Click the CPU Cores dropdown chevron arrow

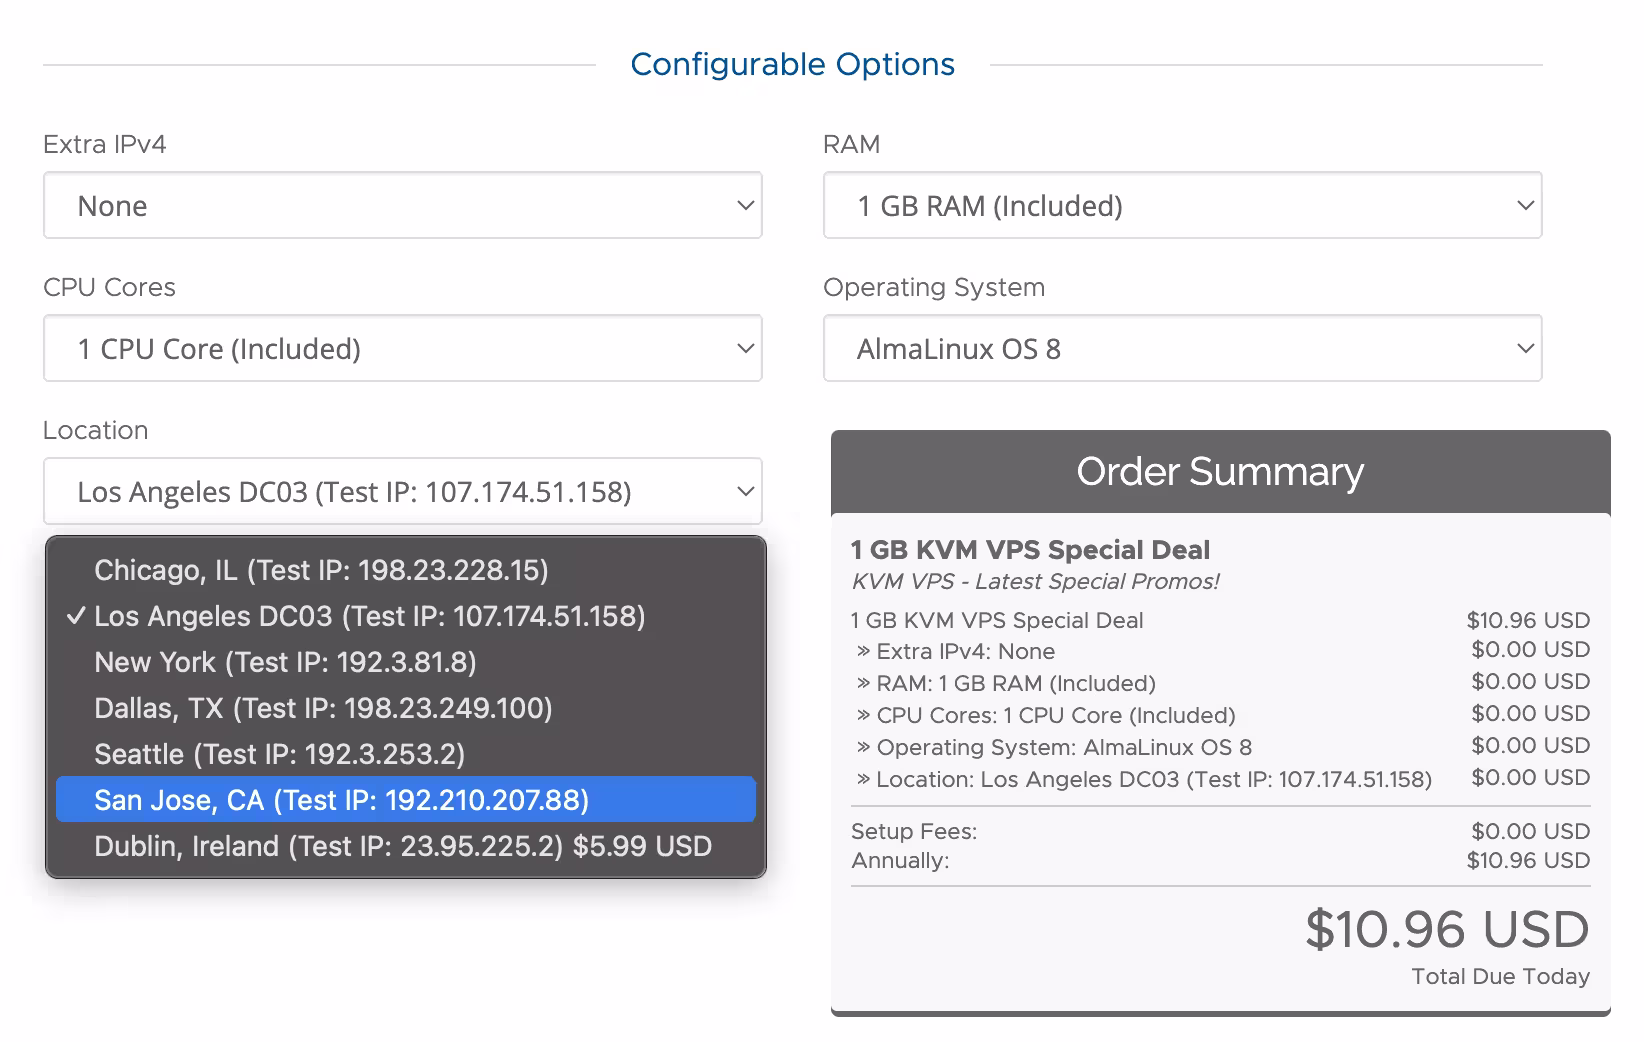click(x=745, y=349)
